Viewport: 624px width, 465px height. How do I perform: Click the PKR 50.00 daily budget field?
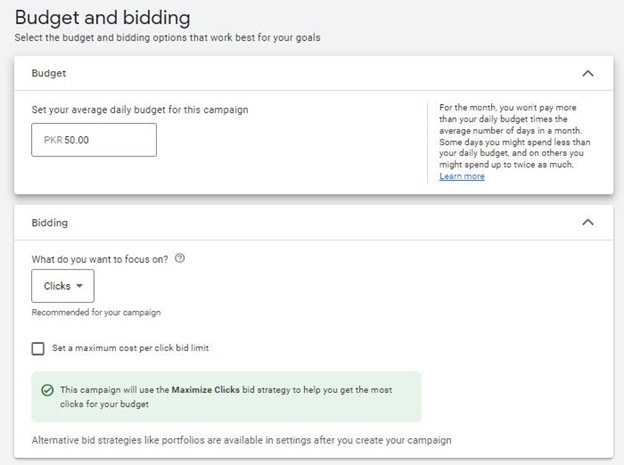[x=94, y=140]
